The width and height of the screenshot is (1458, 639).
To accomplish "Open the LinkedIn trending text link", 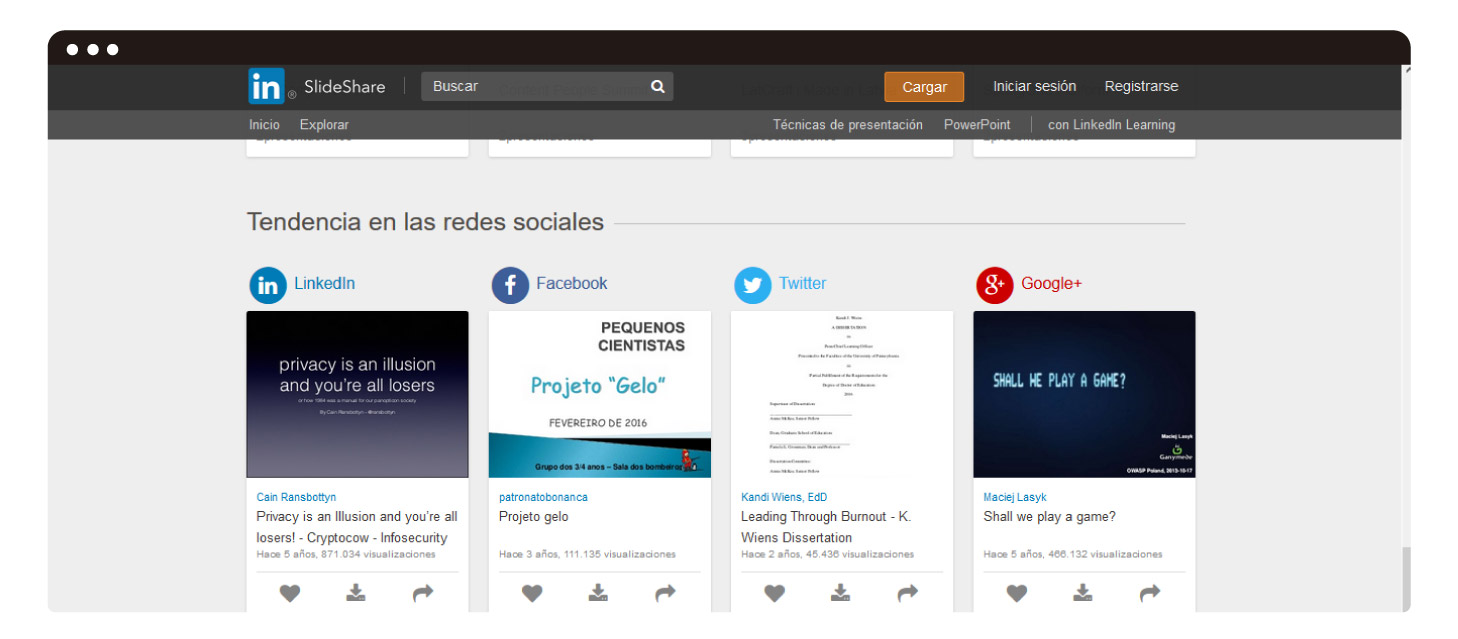I will click(324, 283).
